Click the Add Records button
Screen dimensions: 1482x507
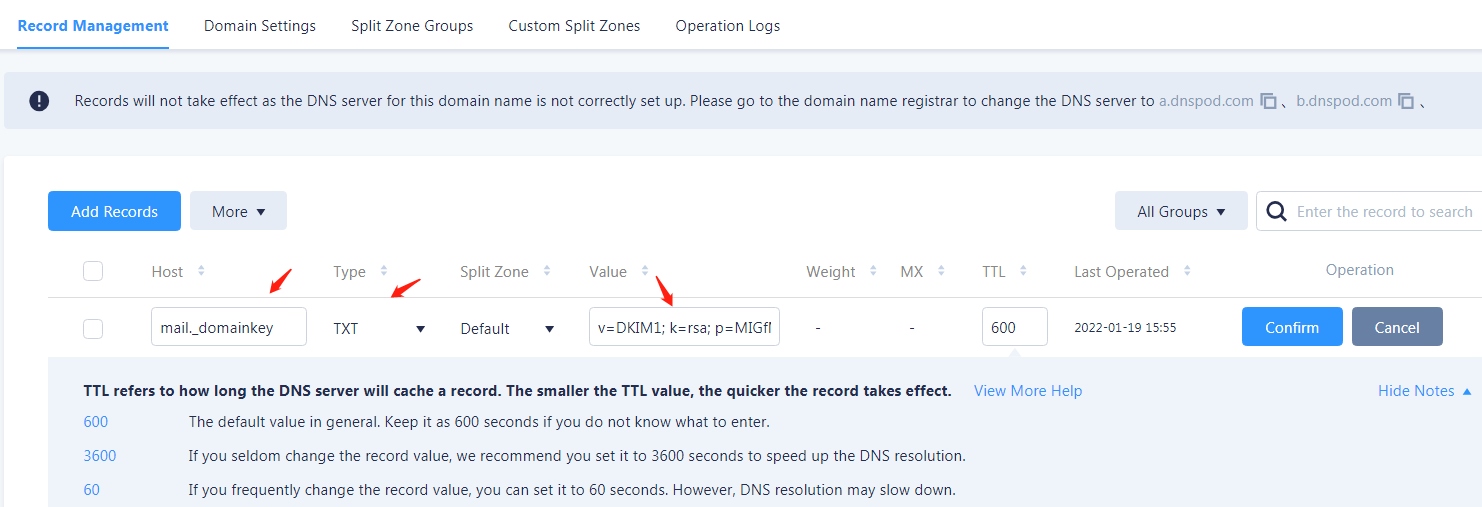coord(114,212)
